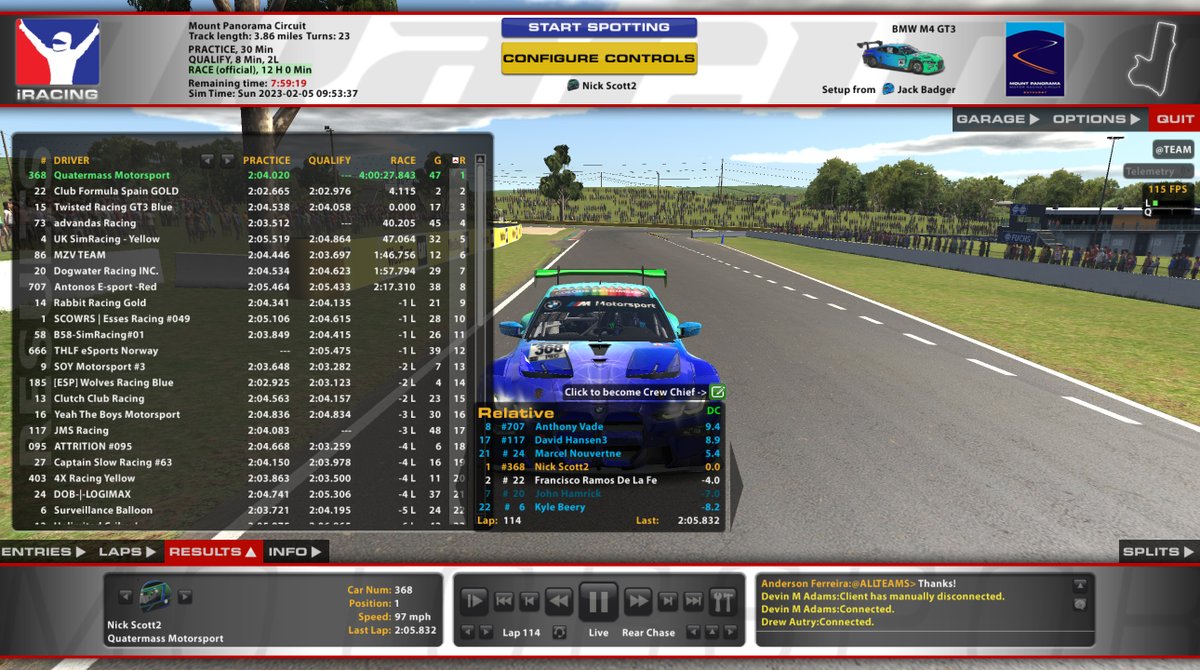This screenshot has height=670, width=1200.
Task: Switch playback to Live mode
Action: point(599,633)
